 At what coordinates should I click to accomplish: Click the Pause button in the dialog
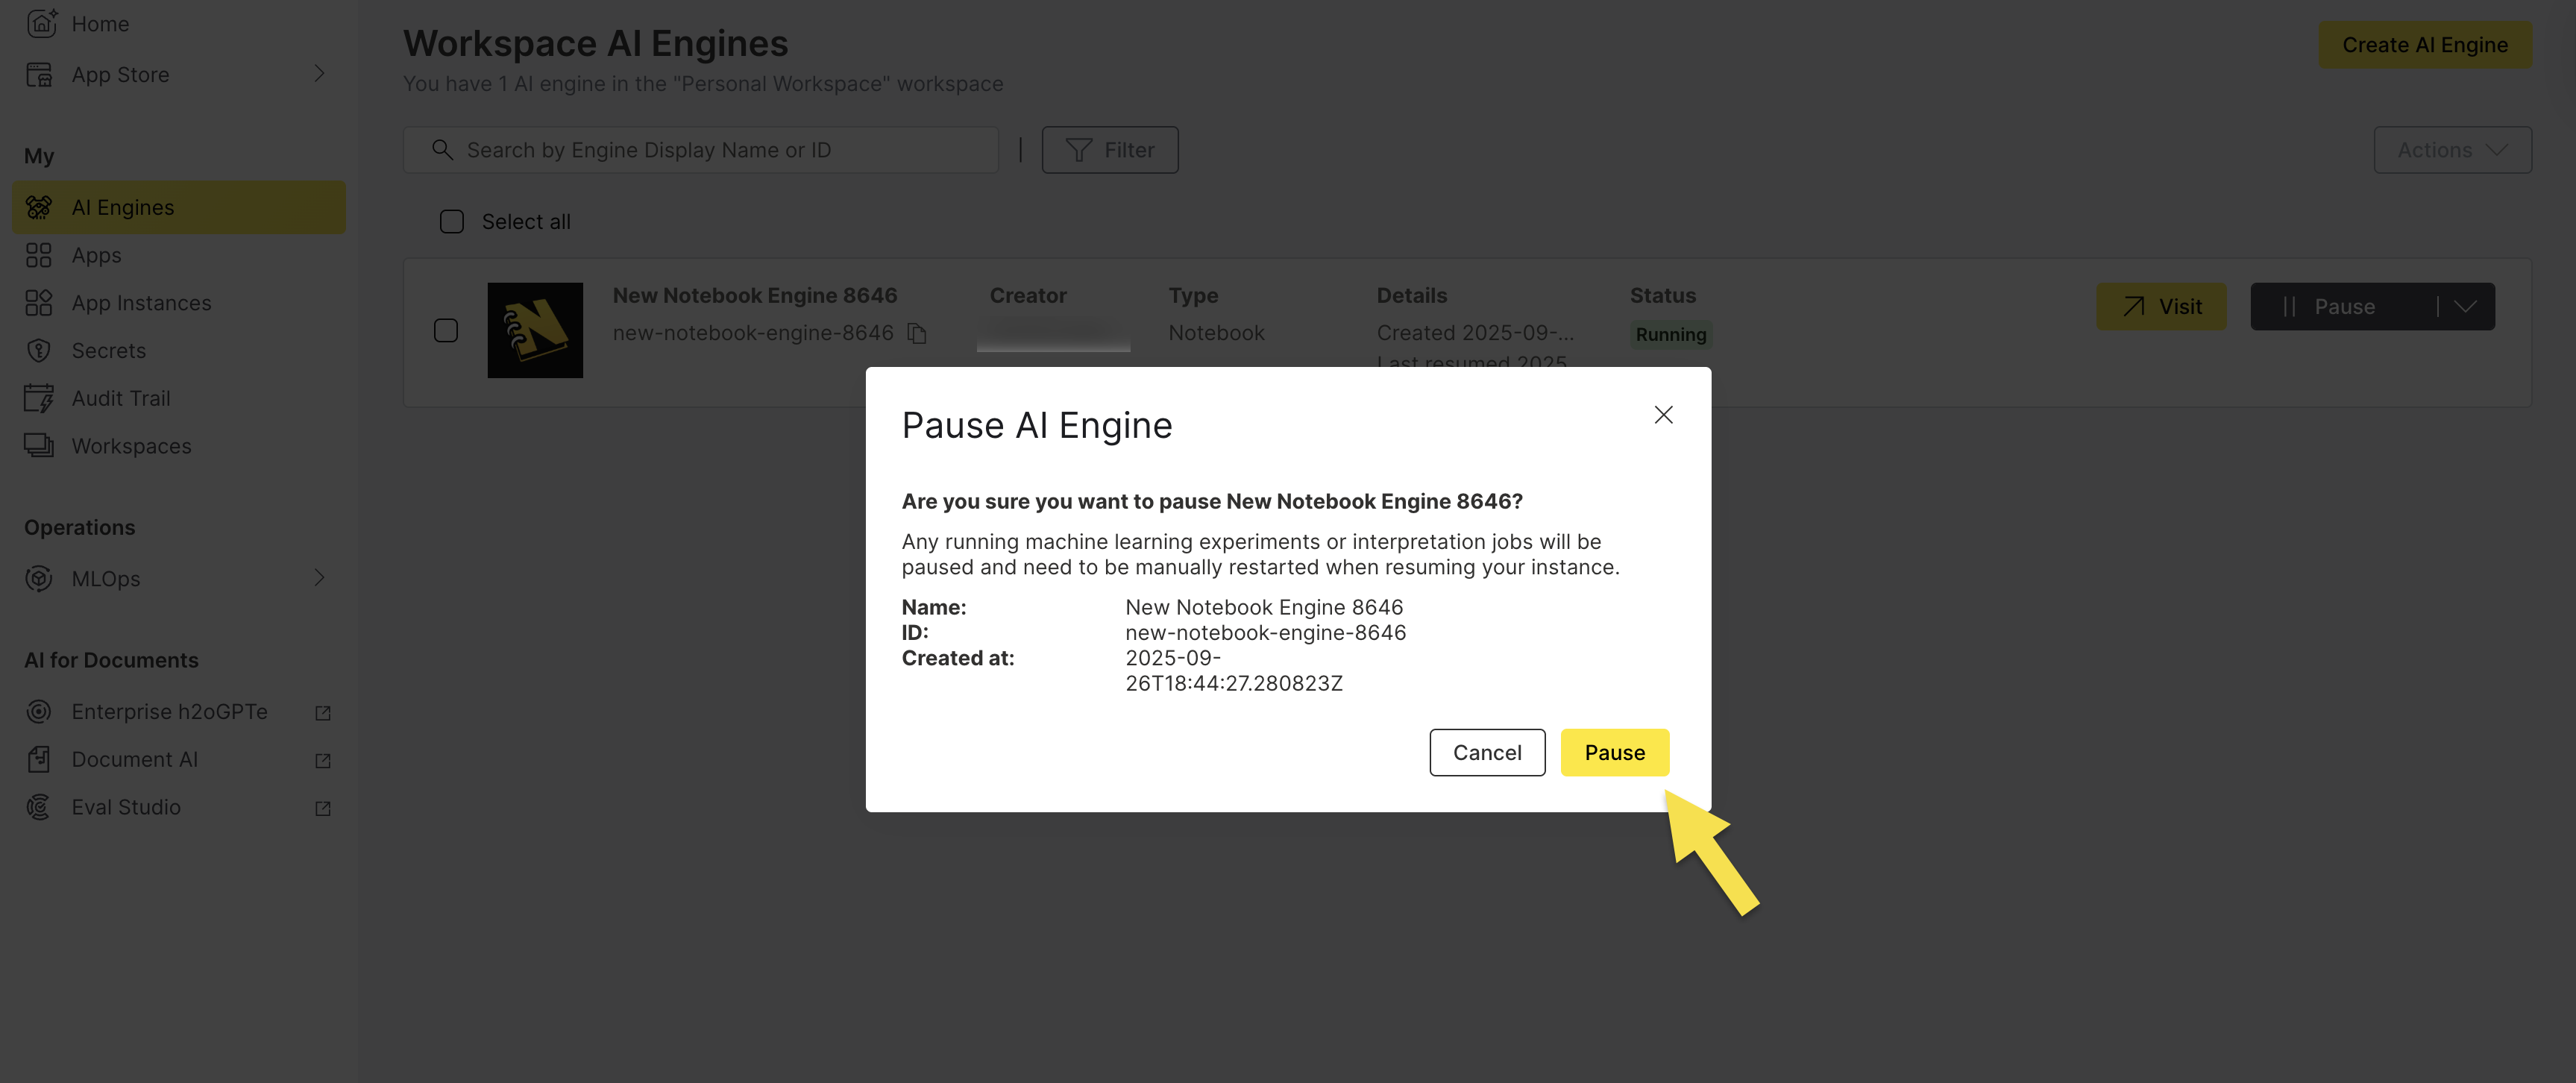(1614, 752)
